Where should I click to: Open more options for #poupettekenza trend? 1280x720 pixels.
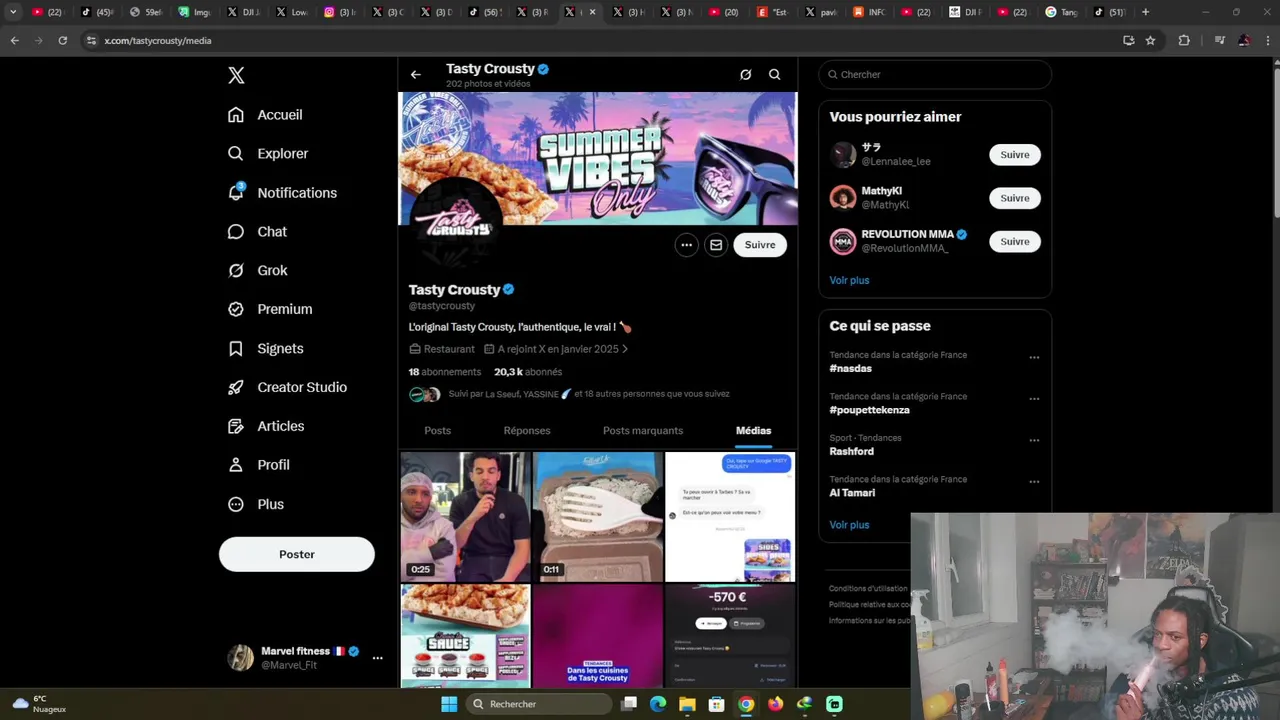[x=1034, y=399]
